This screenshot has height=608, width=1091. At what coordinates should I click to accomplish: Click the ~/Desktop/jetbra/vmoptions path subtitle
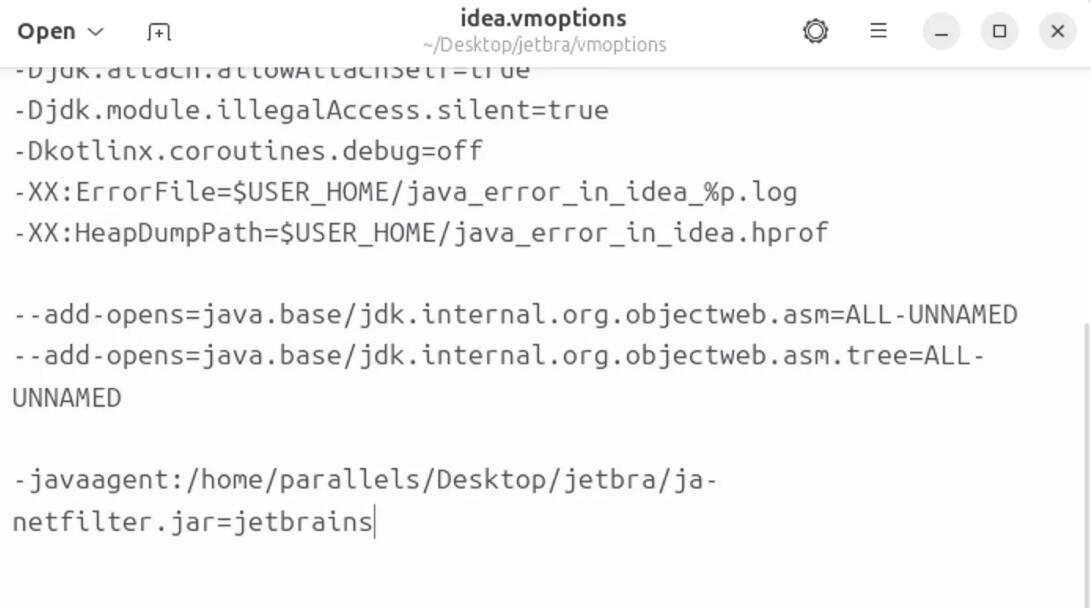point(544,45)
